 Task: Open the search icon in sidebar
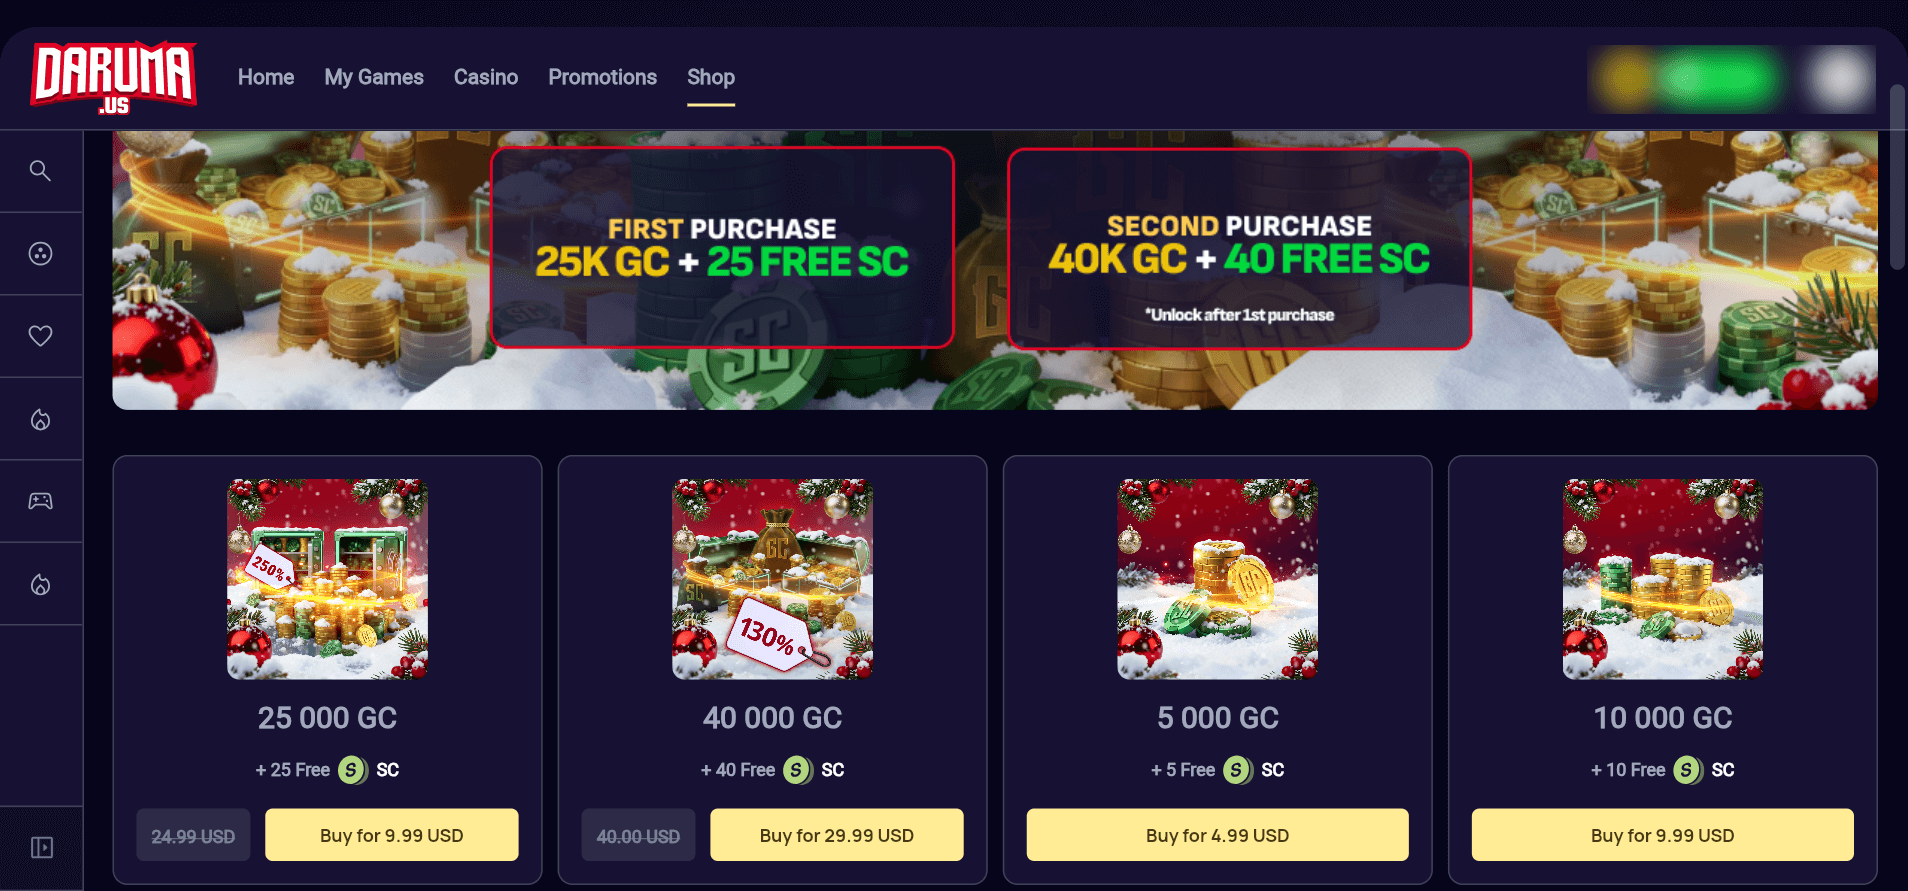tap(40, 170)
